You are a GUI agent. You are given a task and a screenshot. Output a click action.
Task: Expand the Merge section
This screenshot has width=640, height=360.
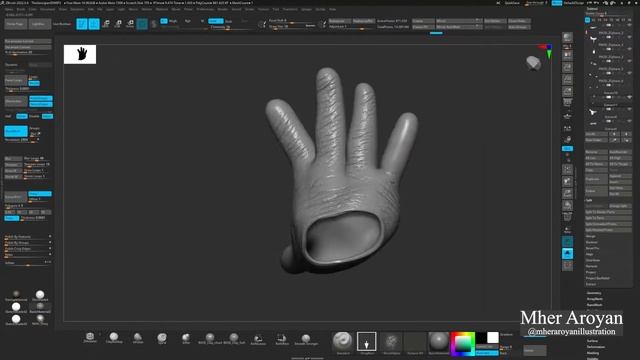point(591,236)
